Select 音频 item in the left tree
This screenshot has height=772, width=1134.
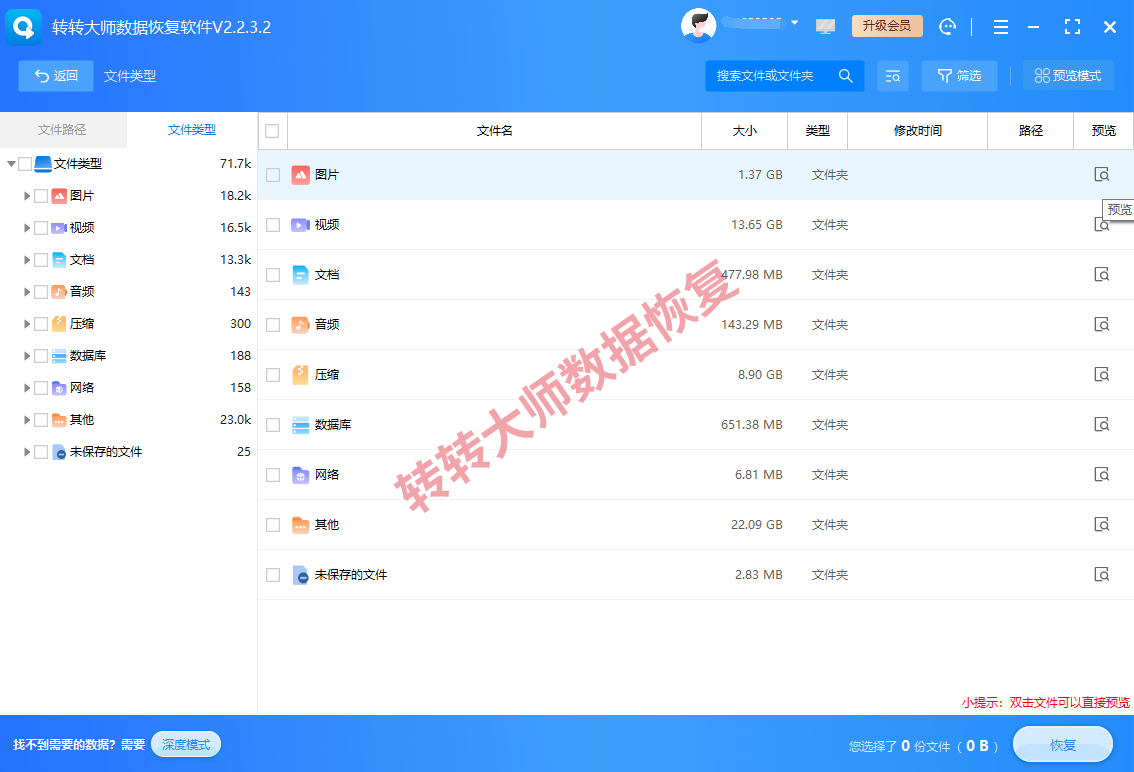pyautogui.click(x=82, y=292)
